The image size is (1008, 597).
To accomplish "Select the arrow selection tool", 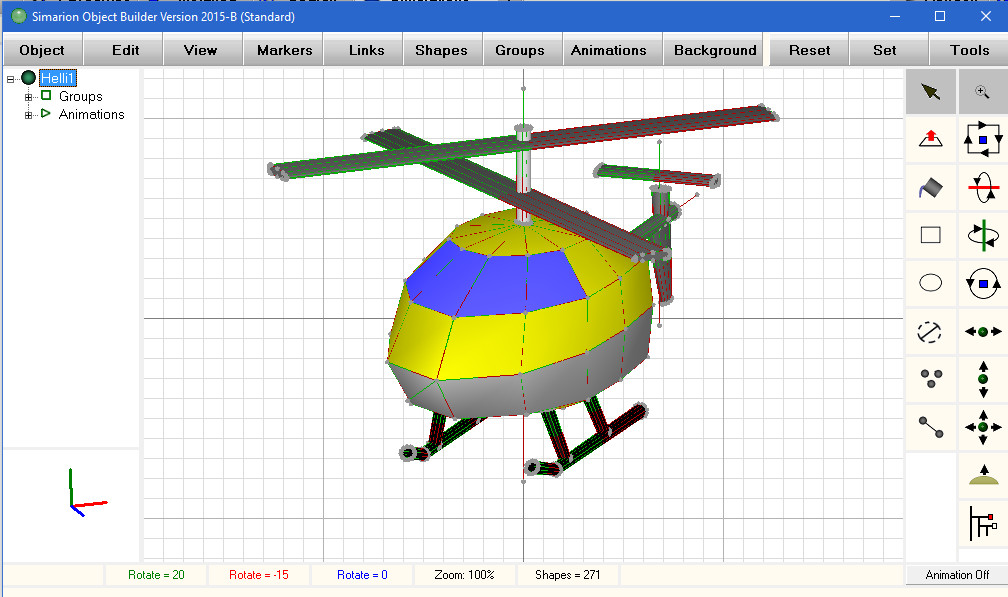I will [930, 91].
